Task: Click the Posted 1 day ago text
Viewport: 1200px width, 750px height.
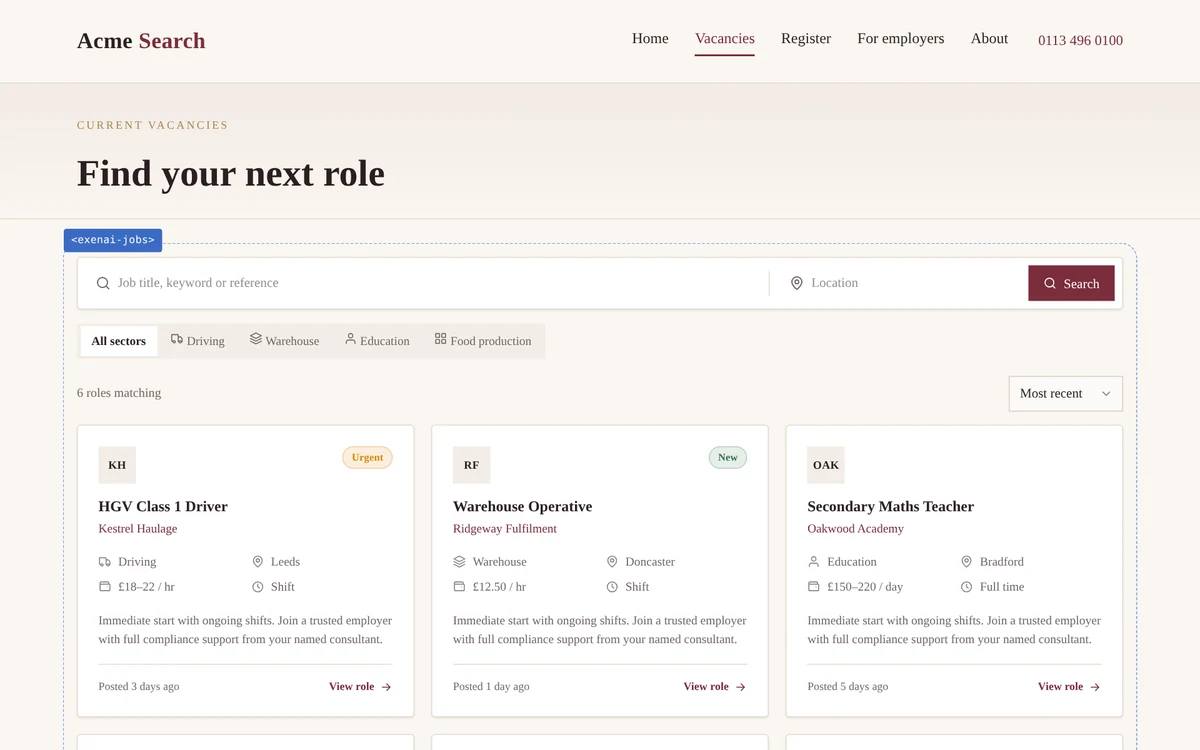Action: point(491,687)
